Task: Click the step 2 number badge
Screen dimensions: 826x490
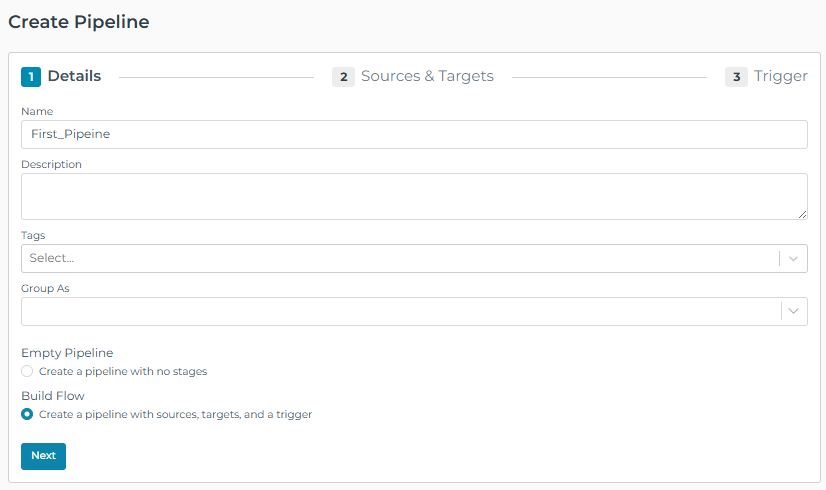Action: coord(343,77)
